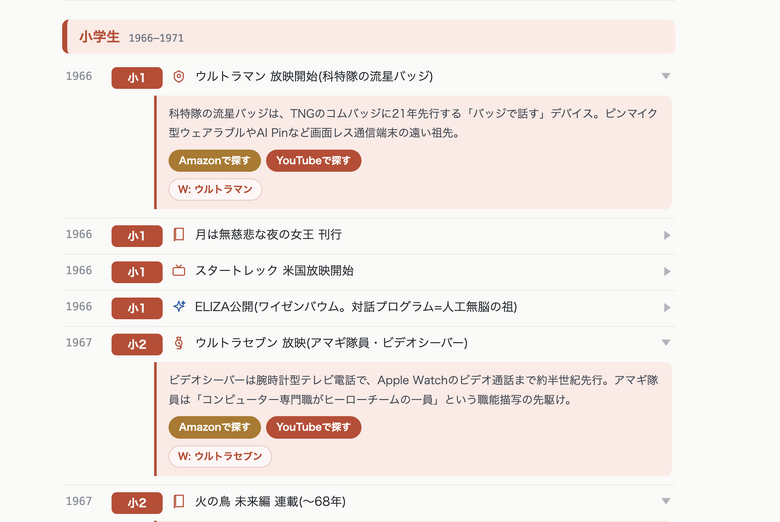Select the title ウルトラセブン 放映(アマギ隊員・ビデオシーバー)
Image resolution: width=780 pixels, height=522 pixels.
pyautogui.click(x=331, y=343)
